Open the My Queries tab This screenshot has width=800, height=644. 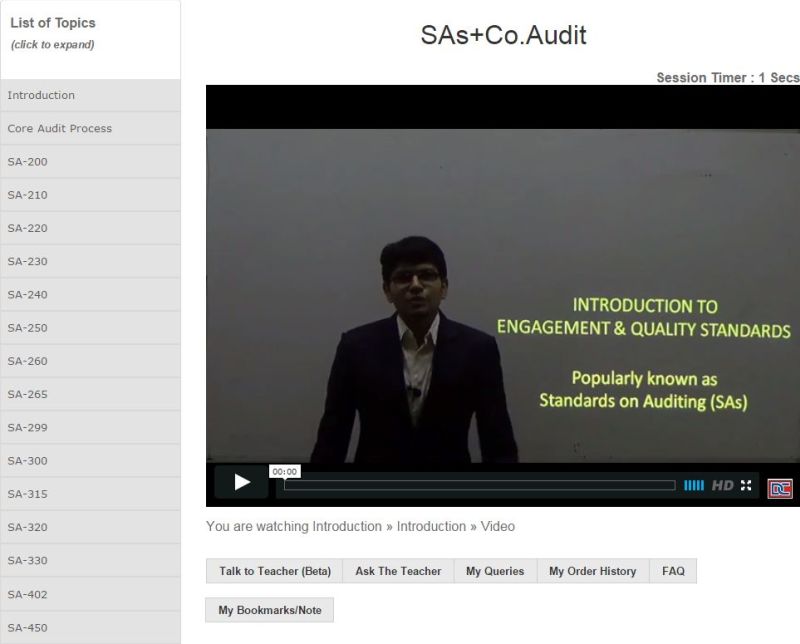[495, 571]
